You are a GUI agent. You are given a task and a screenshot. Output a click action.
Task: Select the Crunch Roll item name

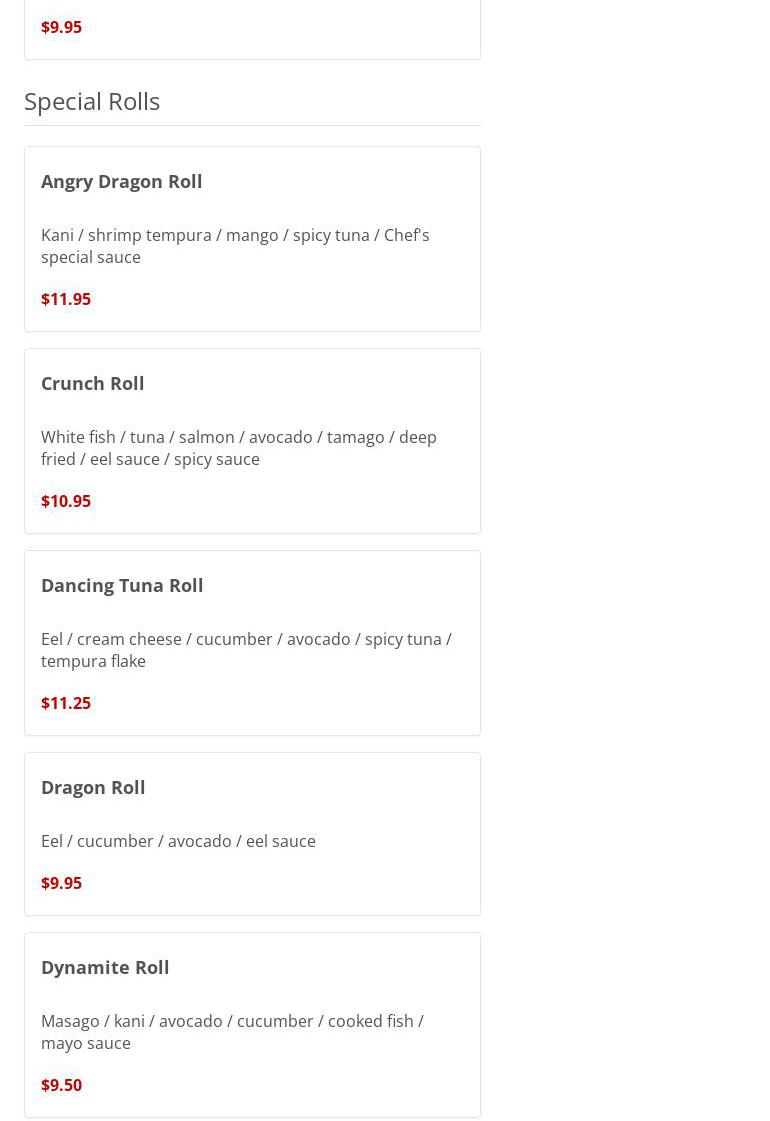[92, 383]
